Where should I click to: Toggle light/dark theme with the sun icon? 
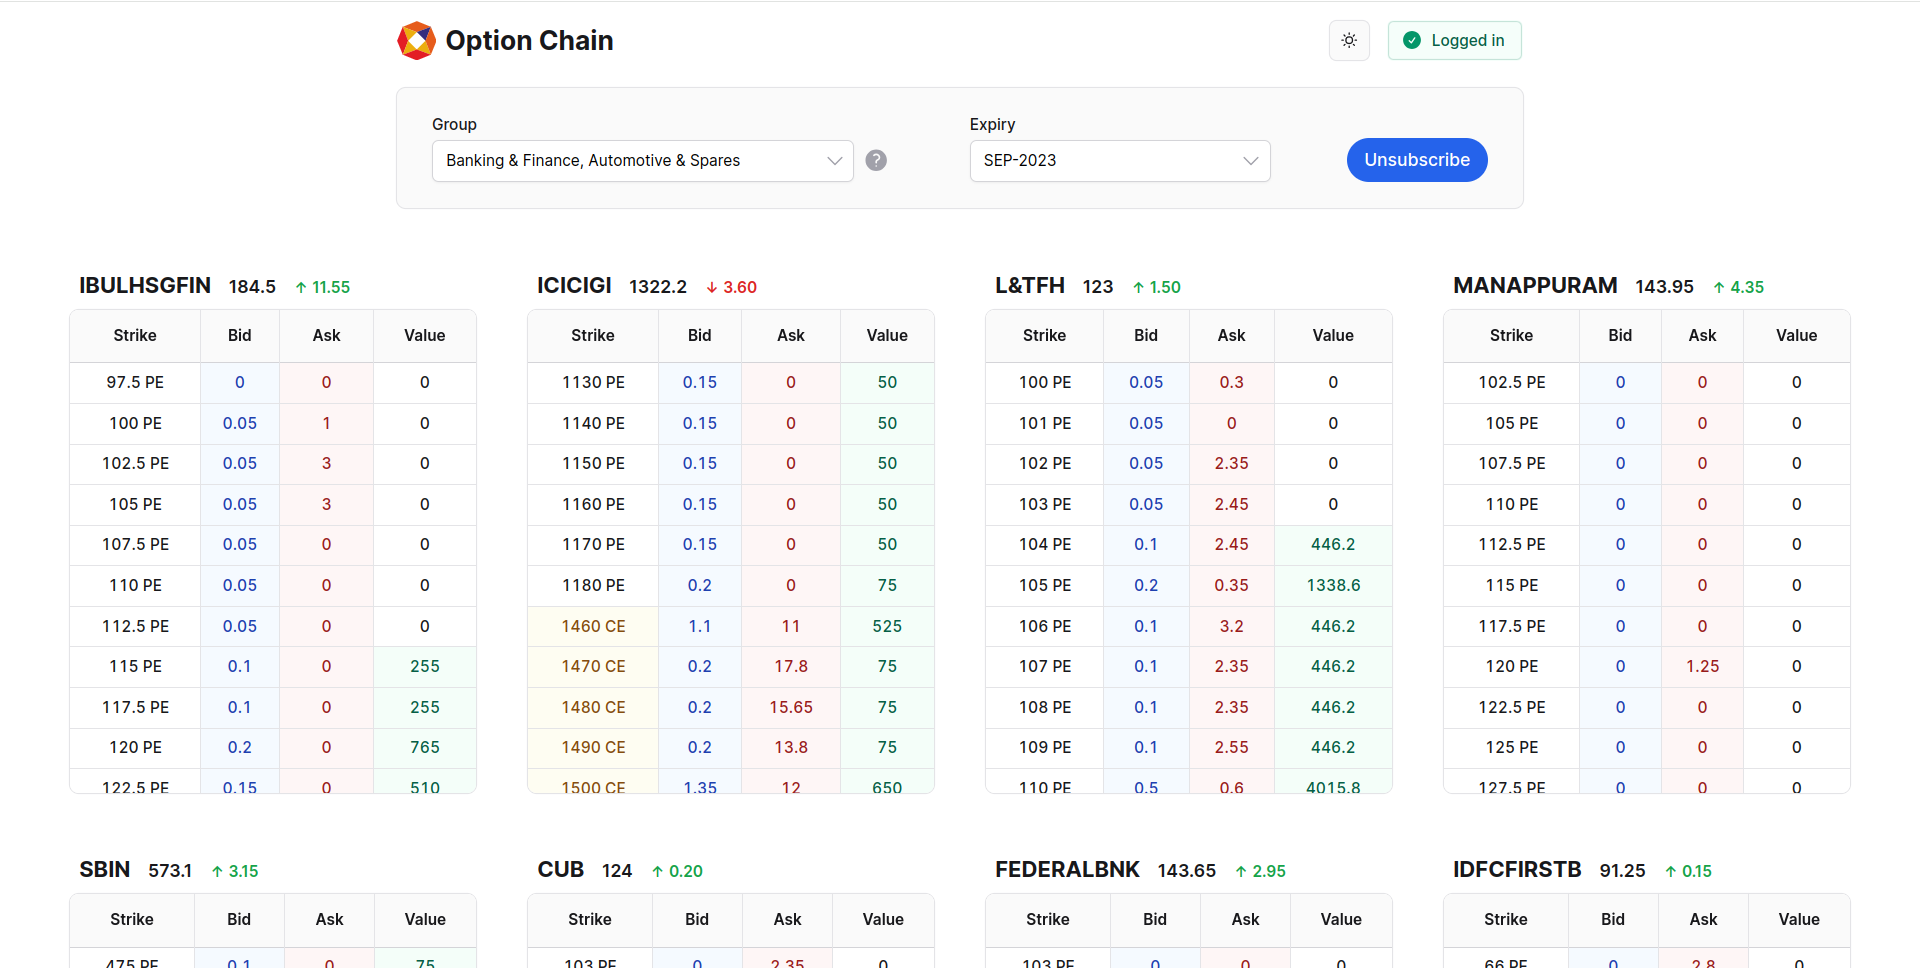click(1349, 40)
